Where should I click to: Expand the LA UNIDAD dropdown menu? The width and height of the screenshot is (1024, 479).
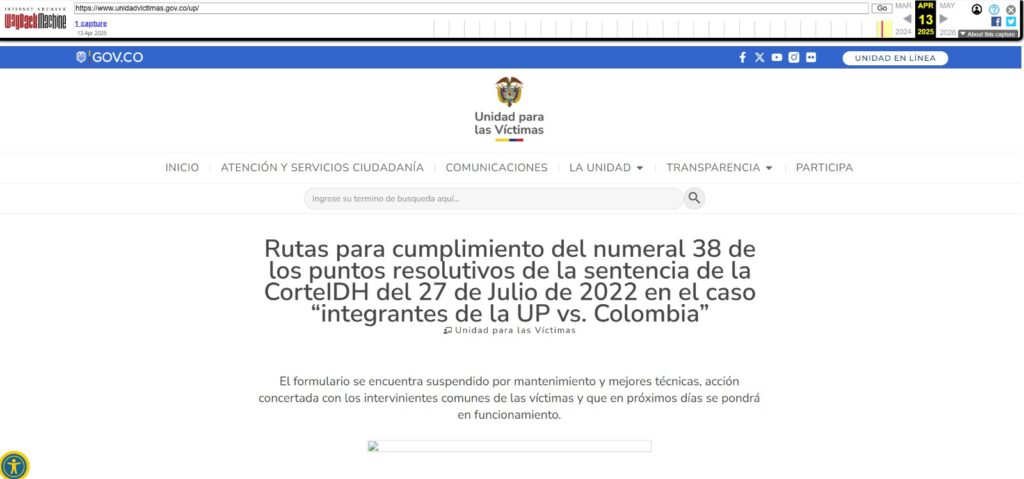click(x=607, y=167)
